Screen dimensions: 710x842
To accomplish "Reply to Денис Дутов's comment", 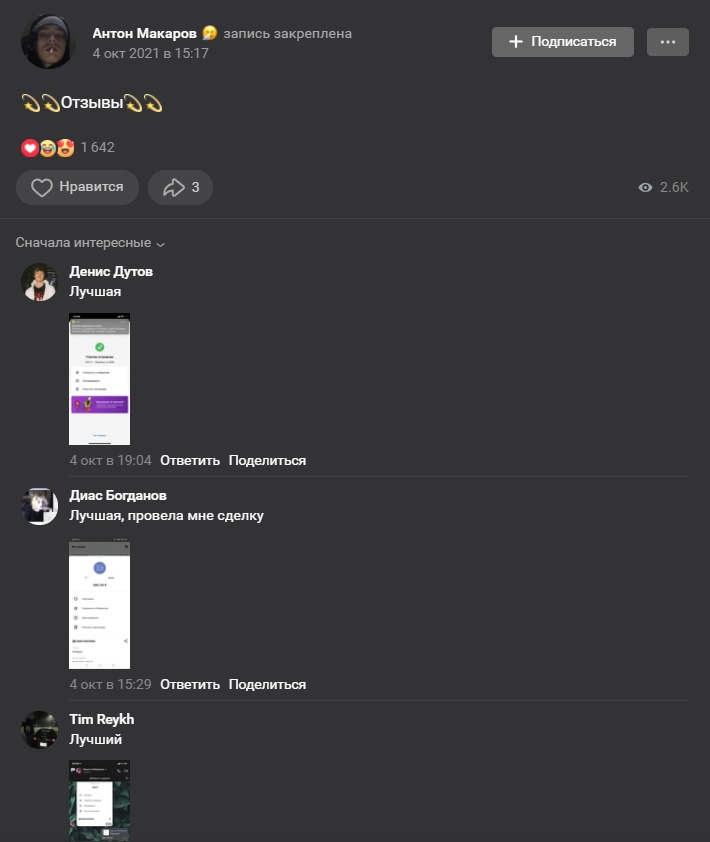I will coord(190,461).
